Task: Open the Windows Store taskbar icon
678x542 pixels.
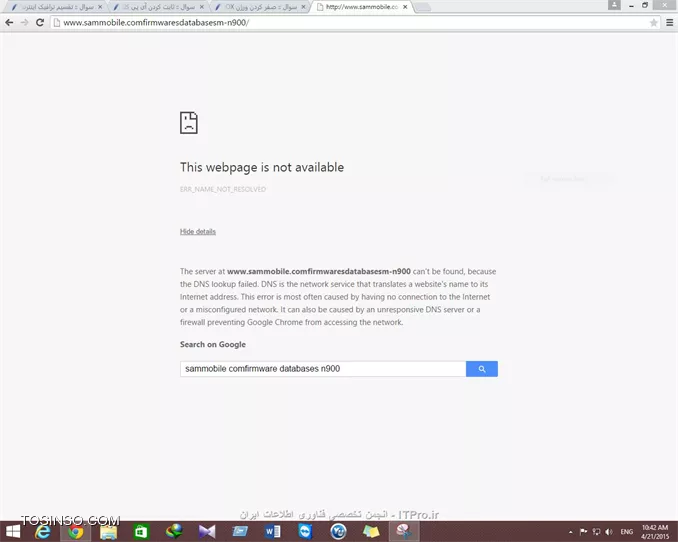Action: tap(141, 531)
